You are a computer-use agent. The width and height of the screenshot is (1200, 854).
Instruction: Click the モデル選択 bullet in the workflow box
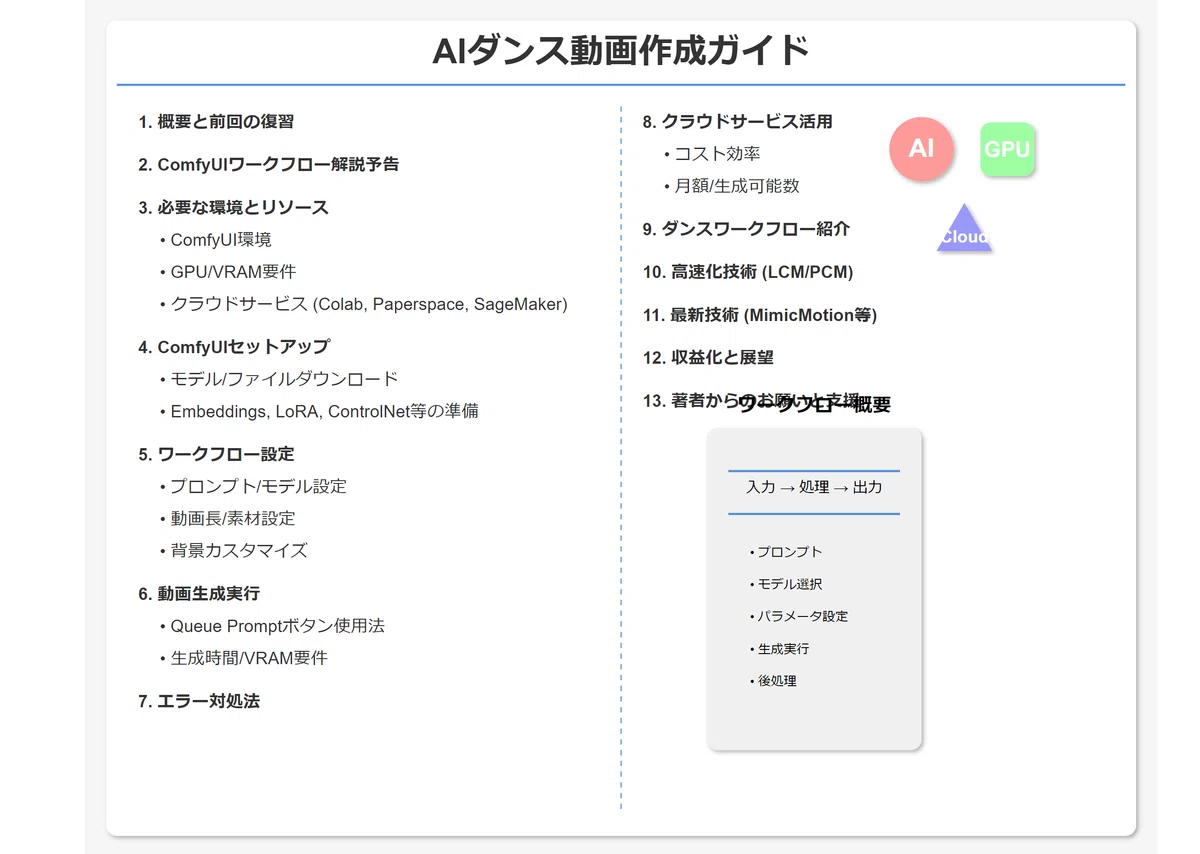pyautogui.click(x=785, y=584)
